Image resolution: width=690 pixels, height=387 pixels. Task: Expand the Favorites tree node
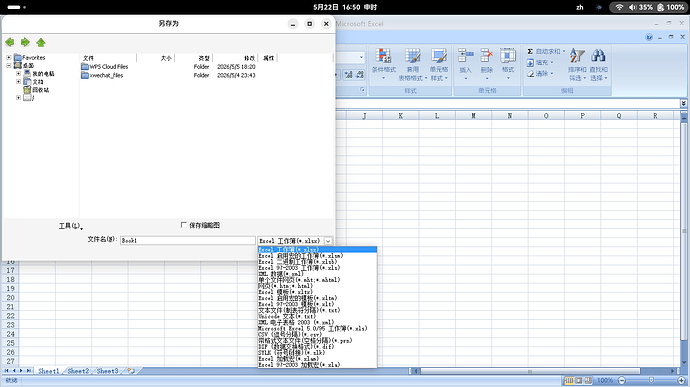(8, 57)
